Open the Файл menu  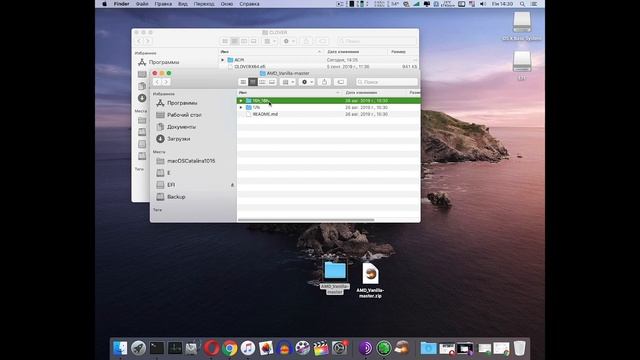tap(142, 4)
